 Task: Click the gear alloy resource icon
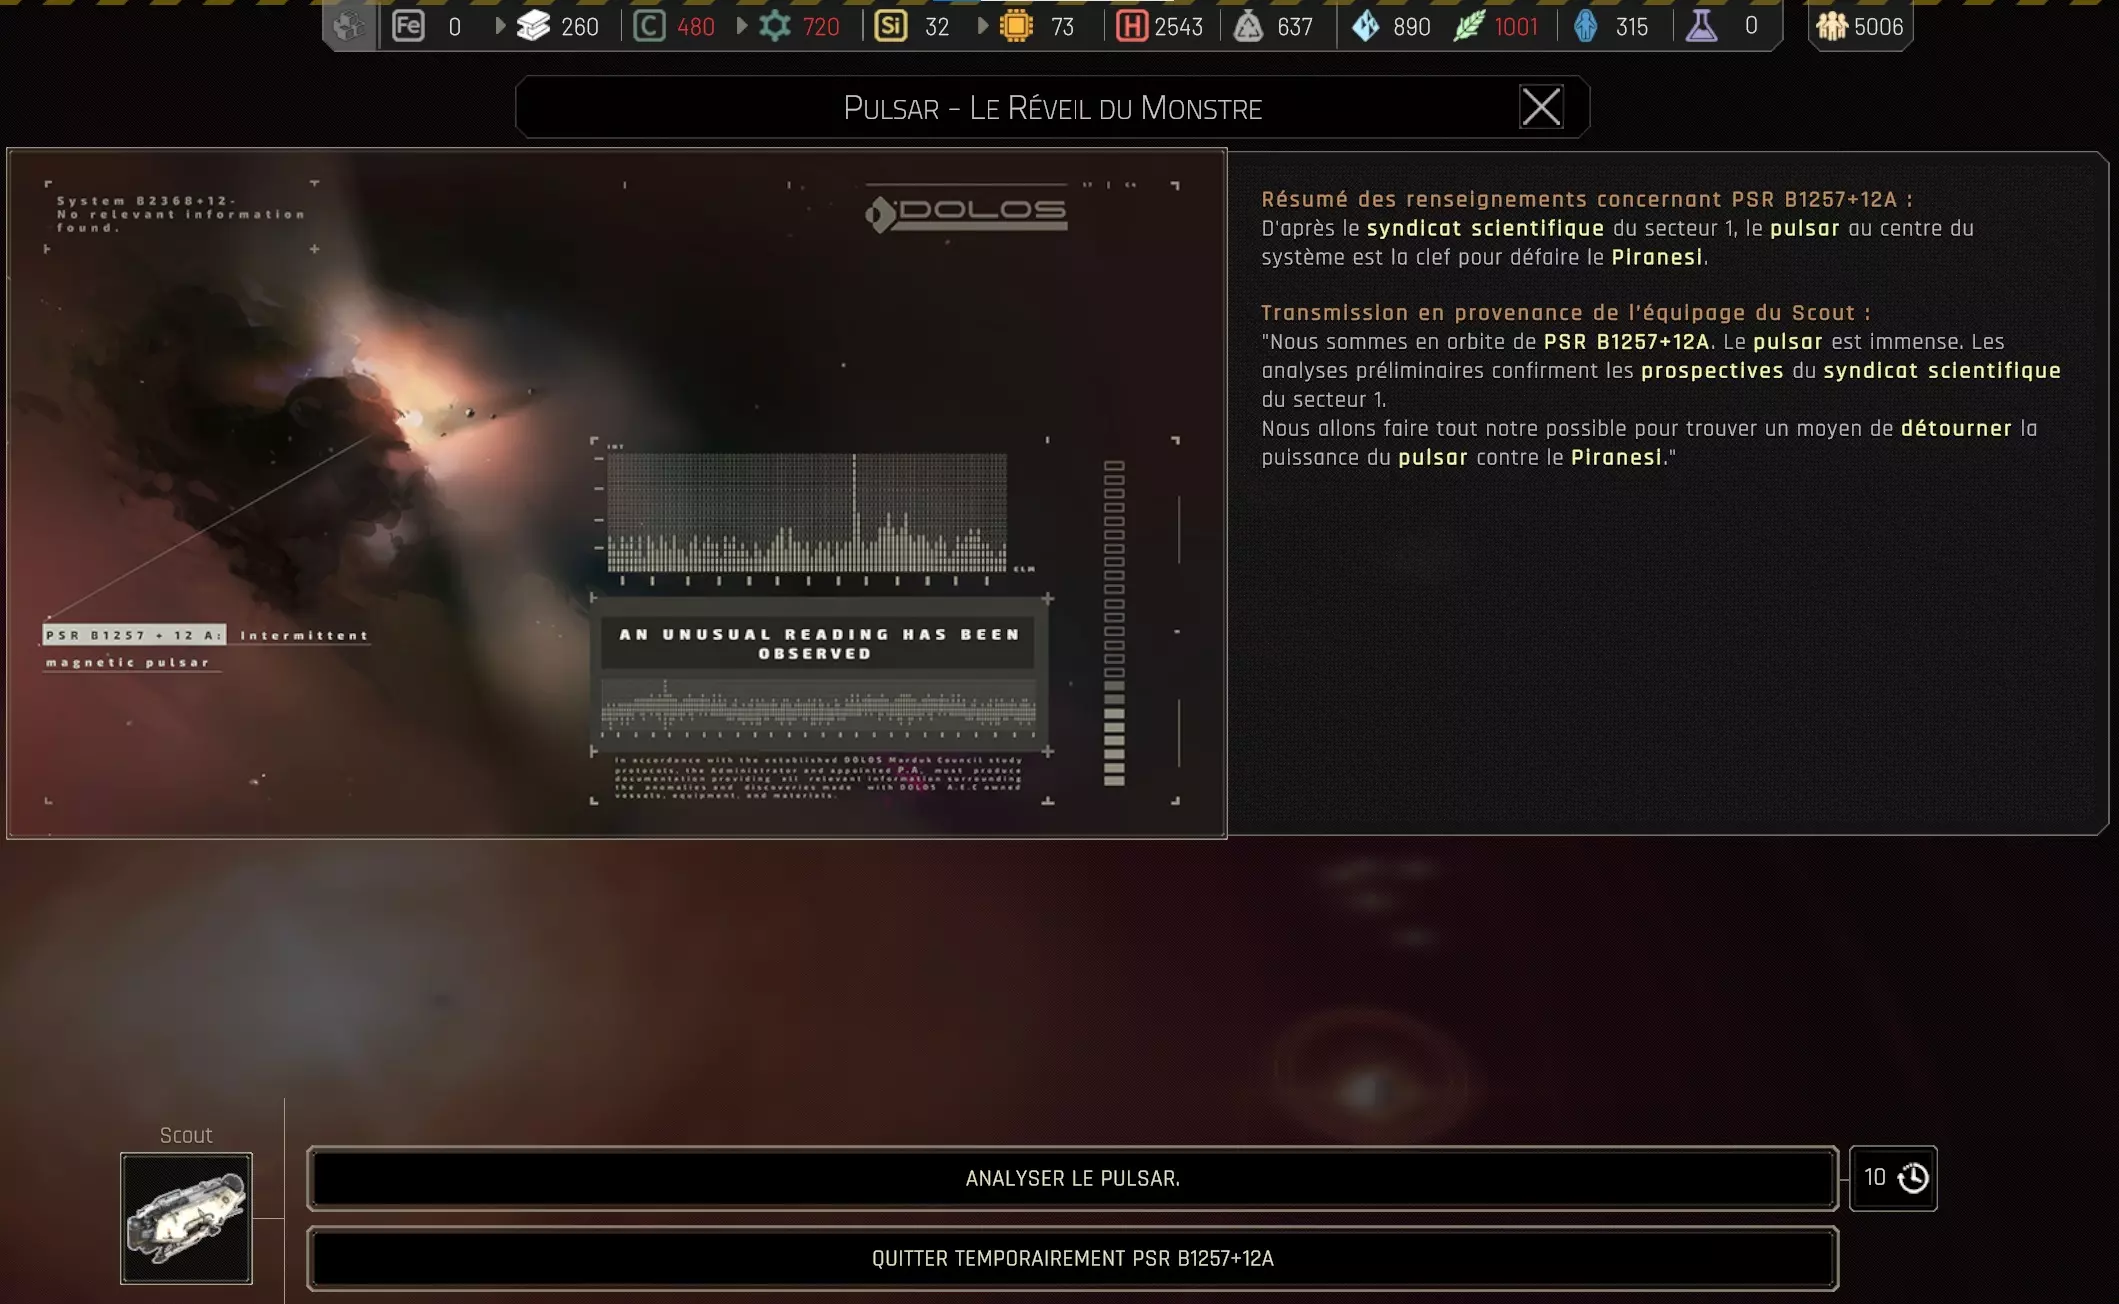pos(775,26)
